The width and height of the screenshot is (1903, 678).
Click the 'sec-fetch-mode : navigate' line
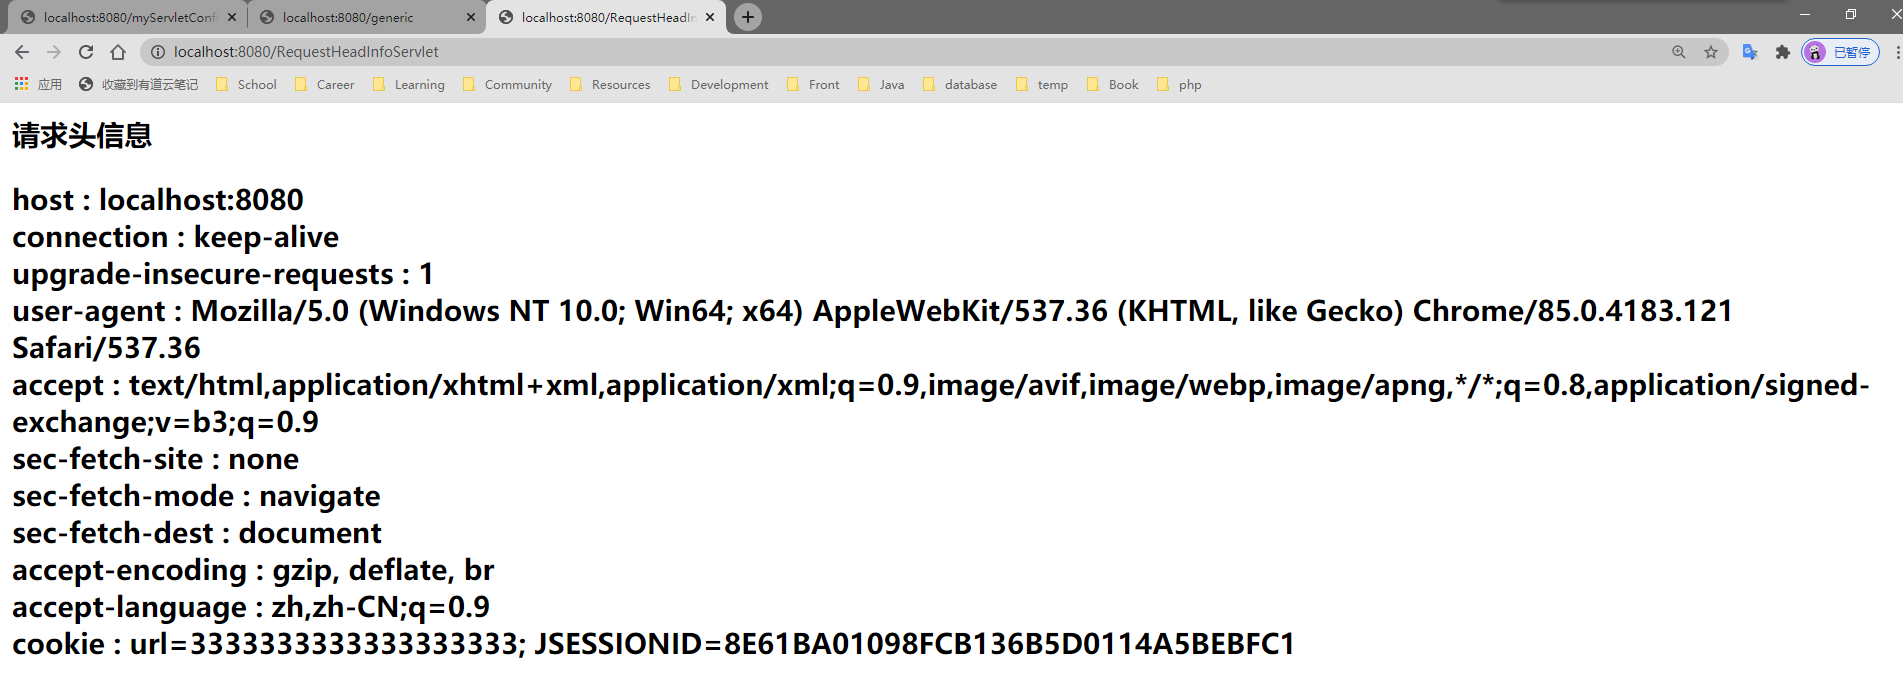[x=196, y=496]
